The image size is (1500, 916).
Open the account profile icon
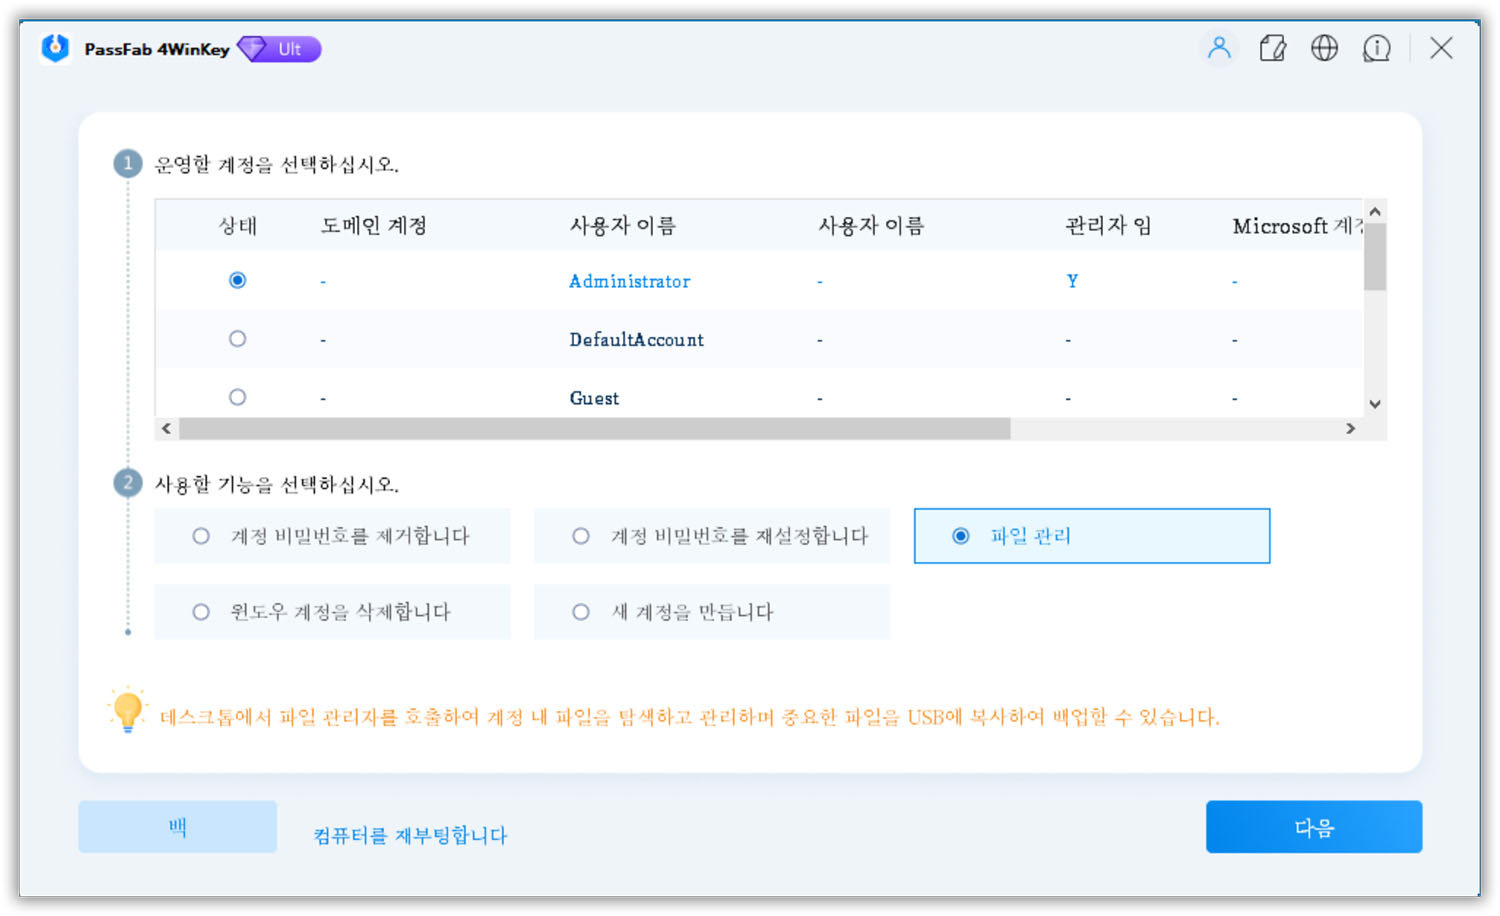(x=1219, y=48)
